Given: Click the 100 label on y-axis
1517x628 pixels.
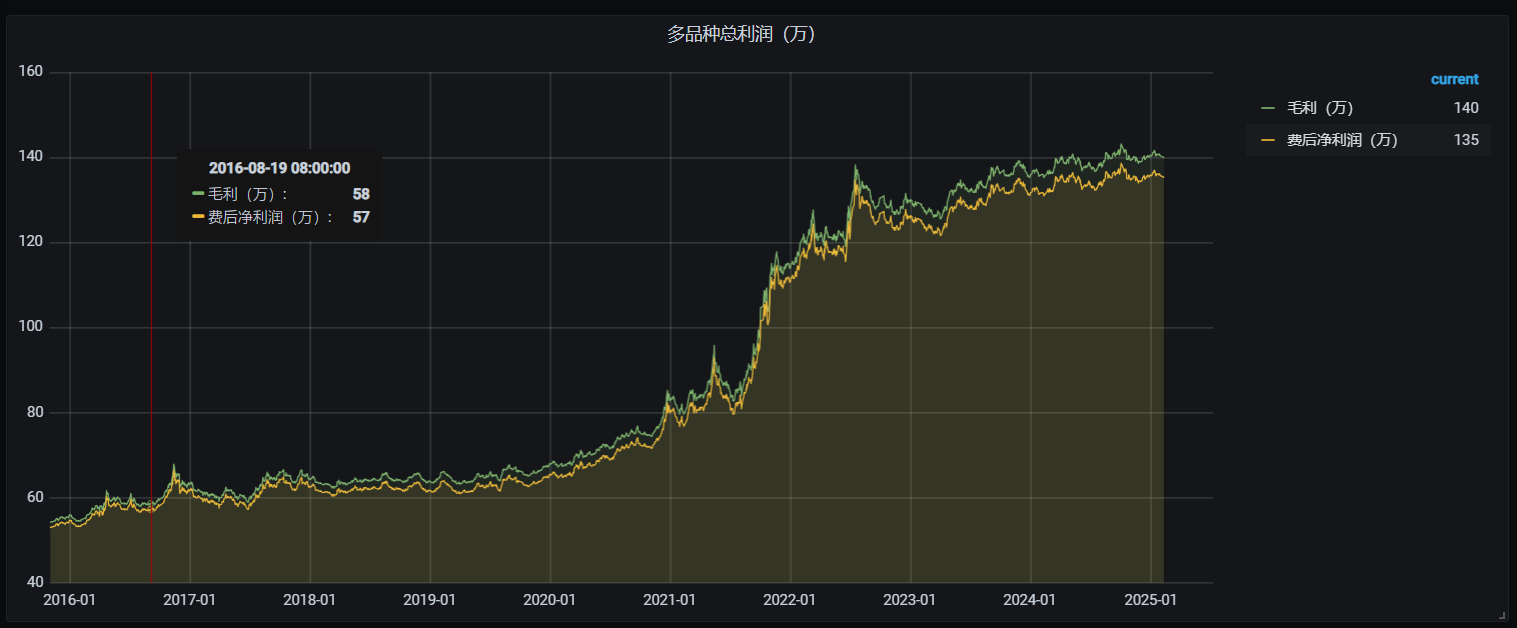Looking at the screenshot, I should pos(30,327).
